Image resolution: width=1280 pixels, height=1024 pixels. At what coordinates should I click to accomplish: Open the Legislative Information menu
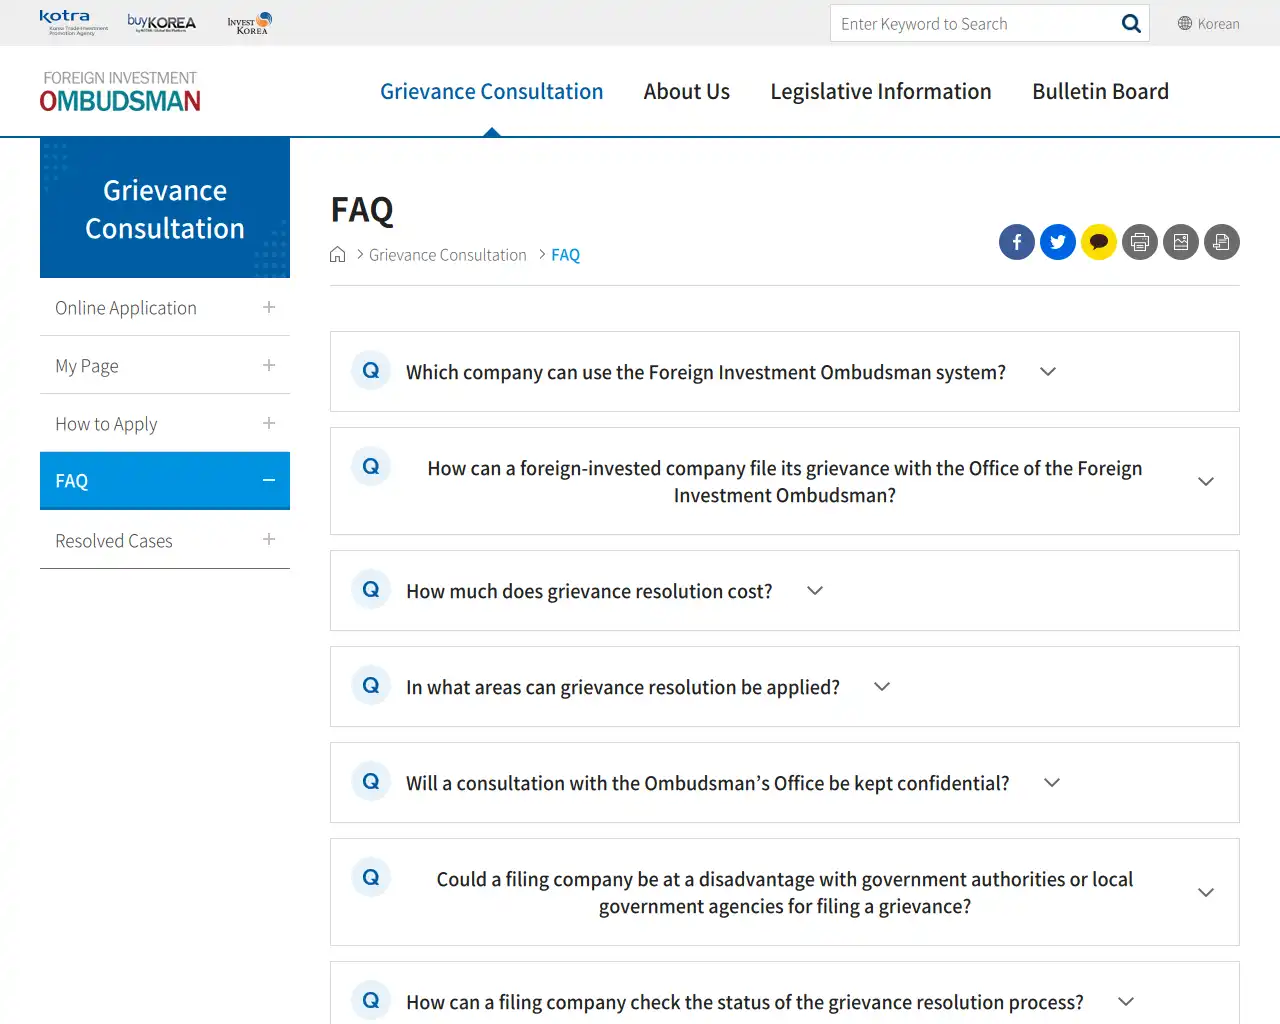(x=880, y=92)
